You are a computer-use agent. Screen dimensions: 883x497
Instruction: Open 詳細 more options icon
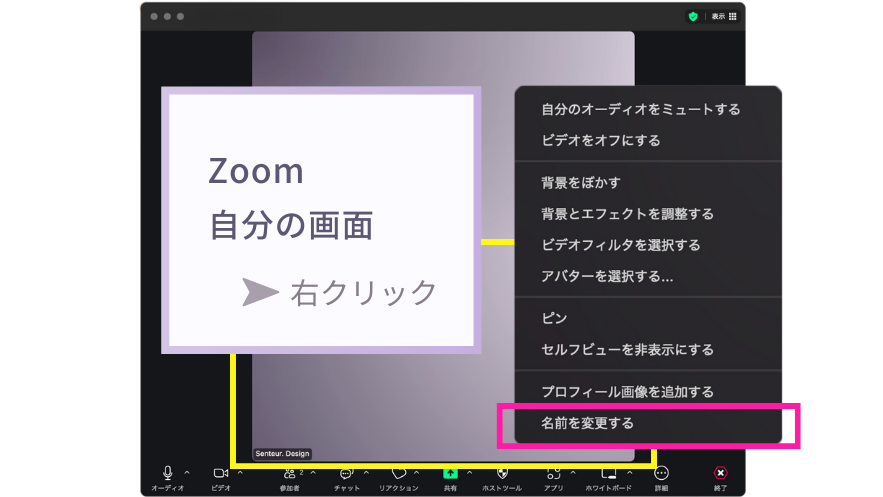click(x=661, y=473)
